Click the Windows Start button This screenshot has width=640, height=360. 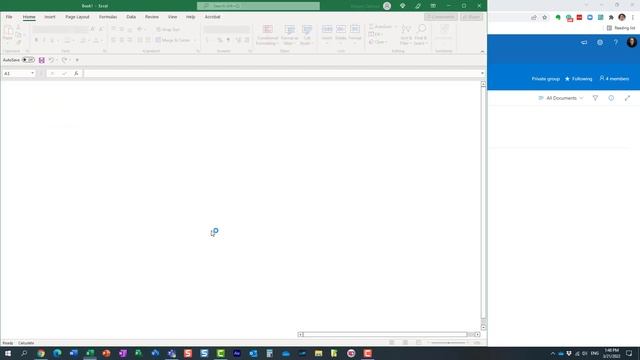coord(8,353)
